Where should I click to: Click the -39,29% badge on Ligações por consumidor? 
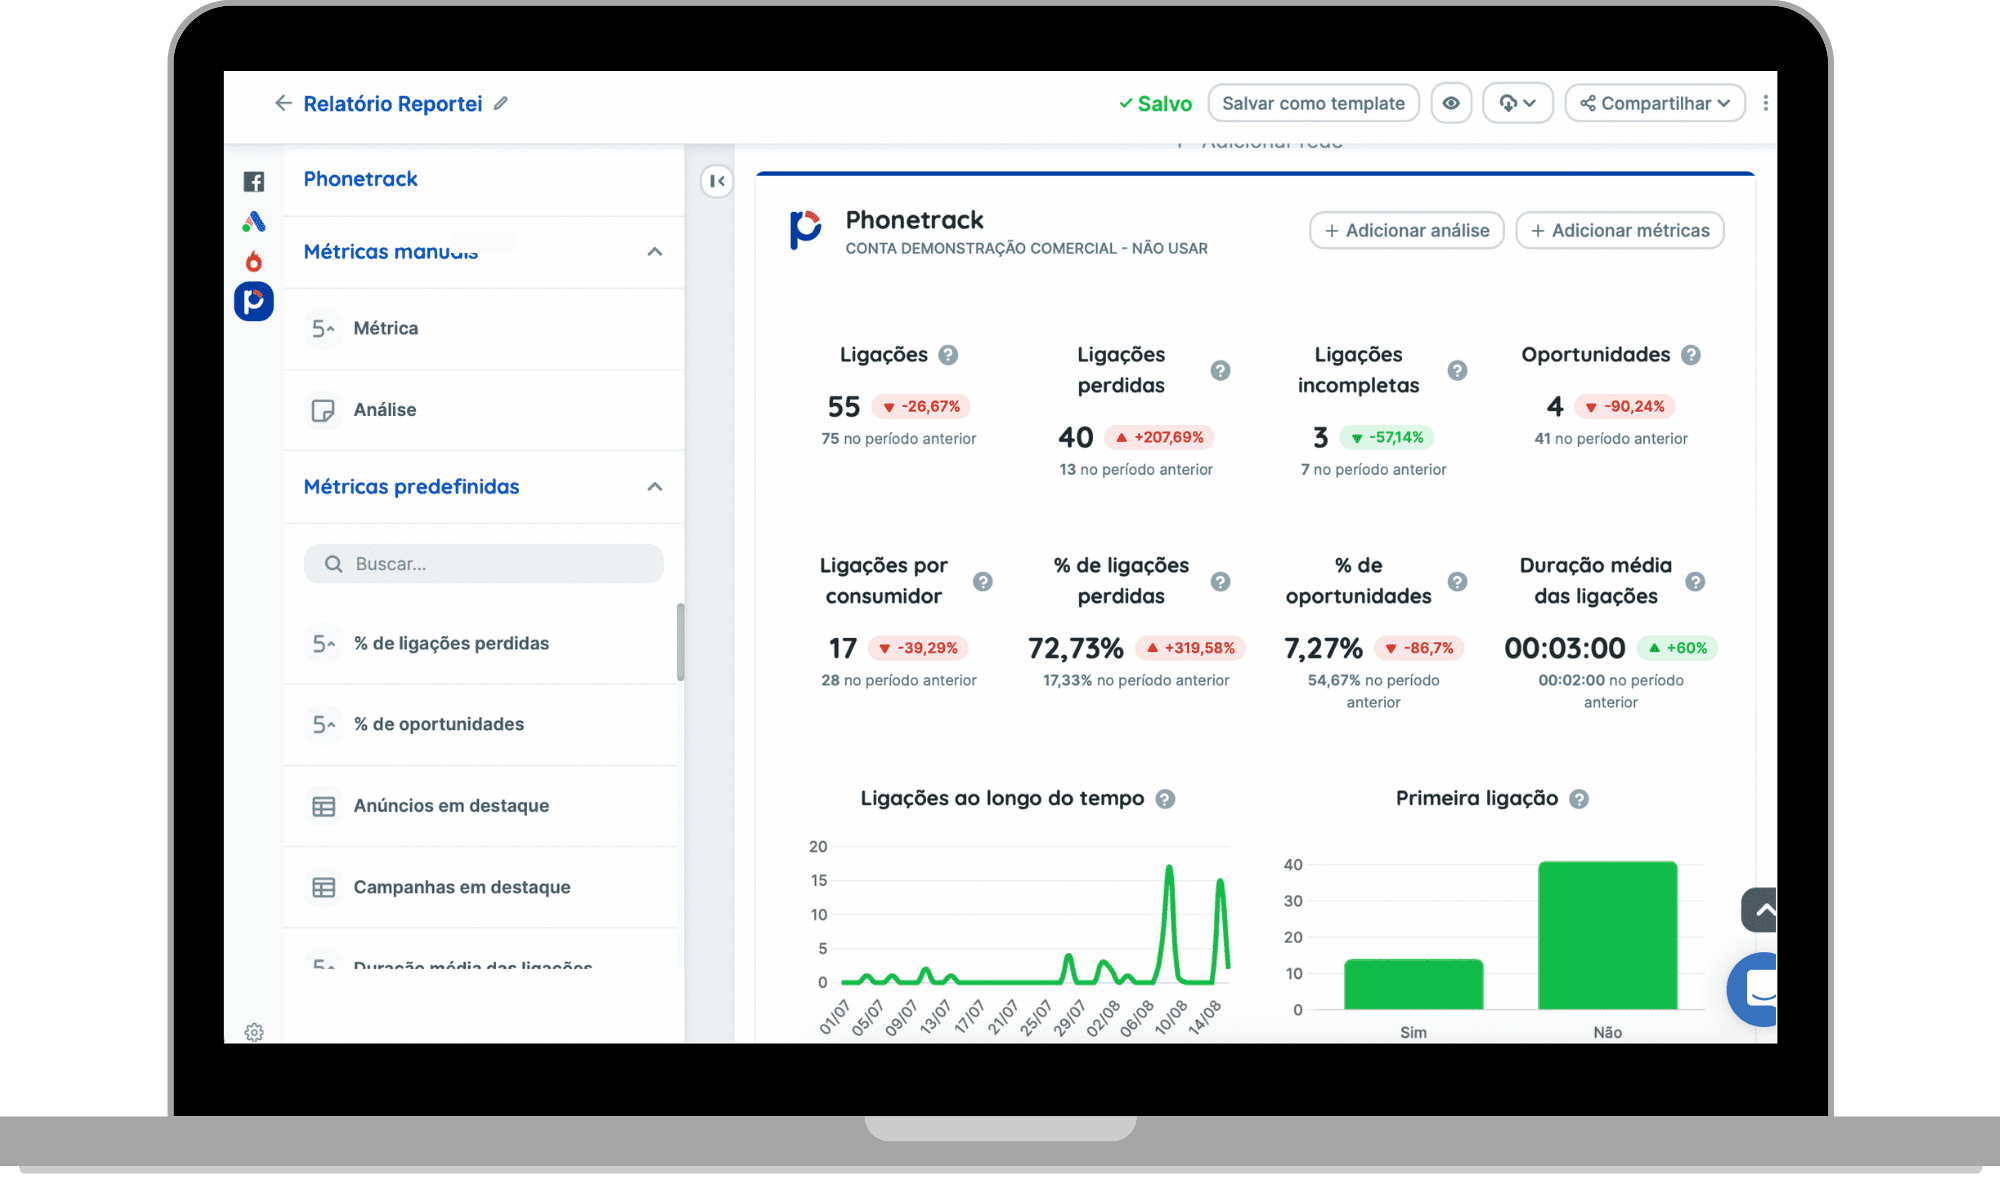[x=918, y=648]
